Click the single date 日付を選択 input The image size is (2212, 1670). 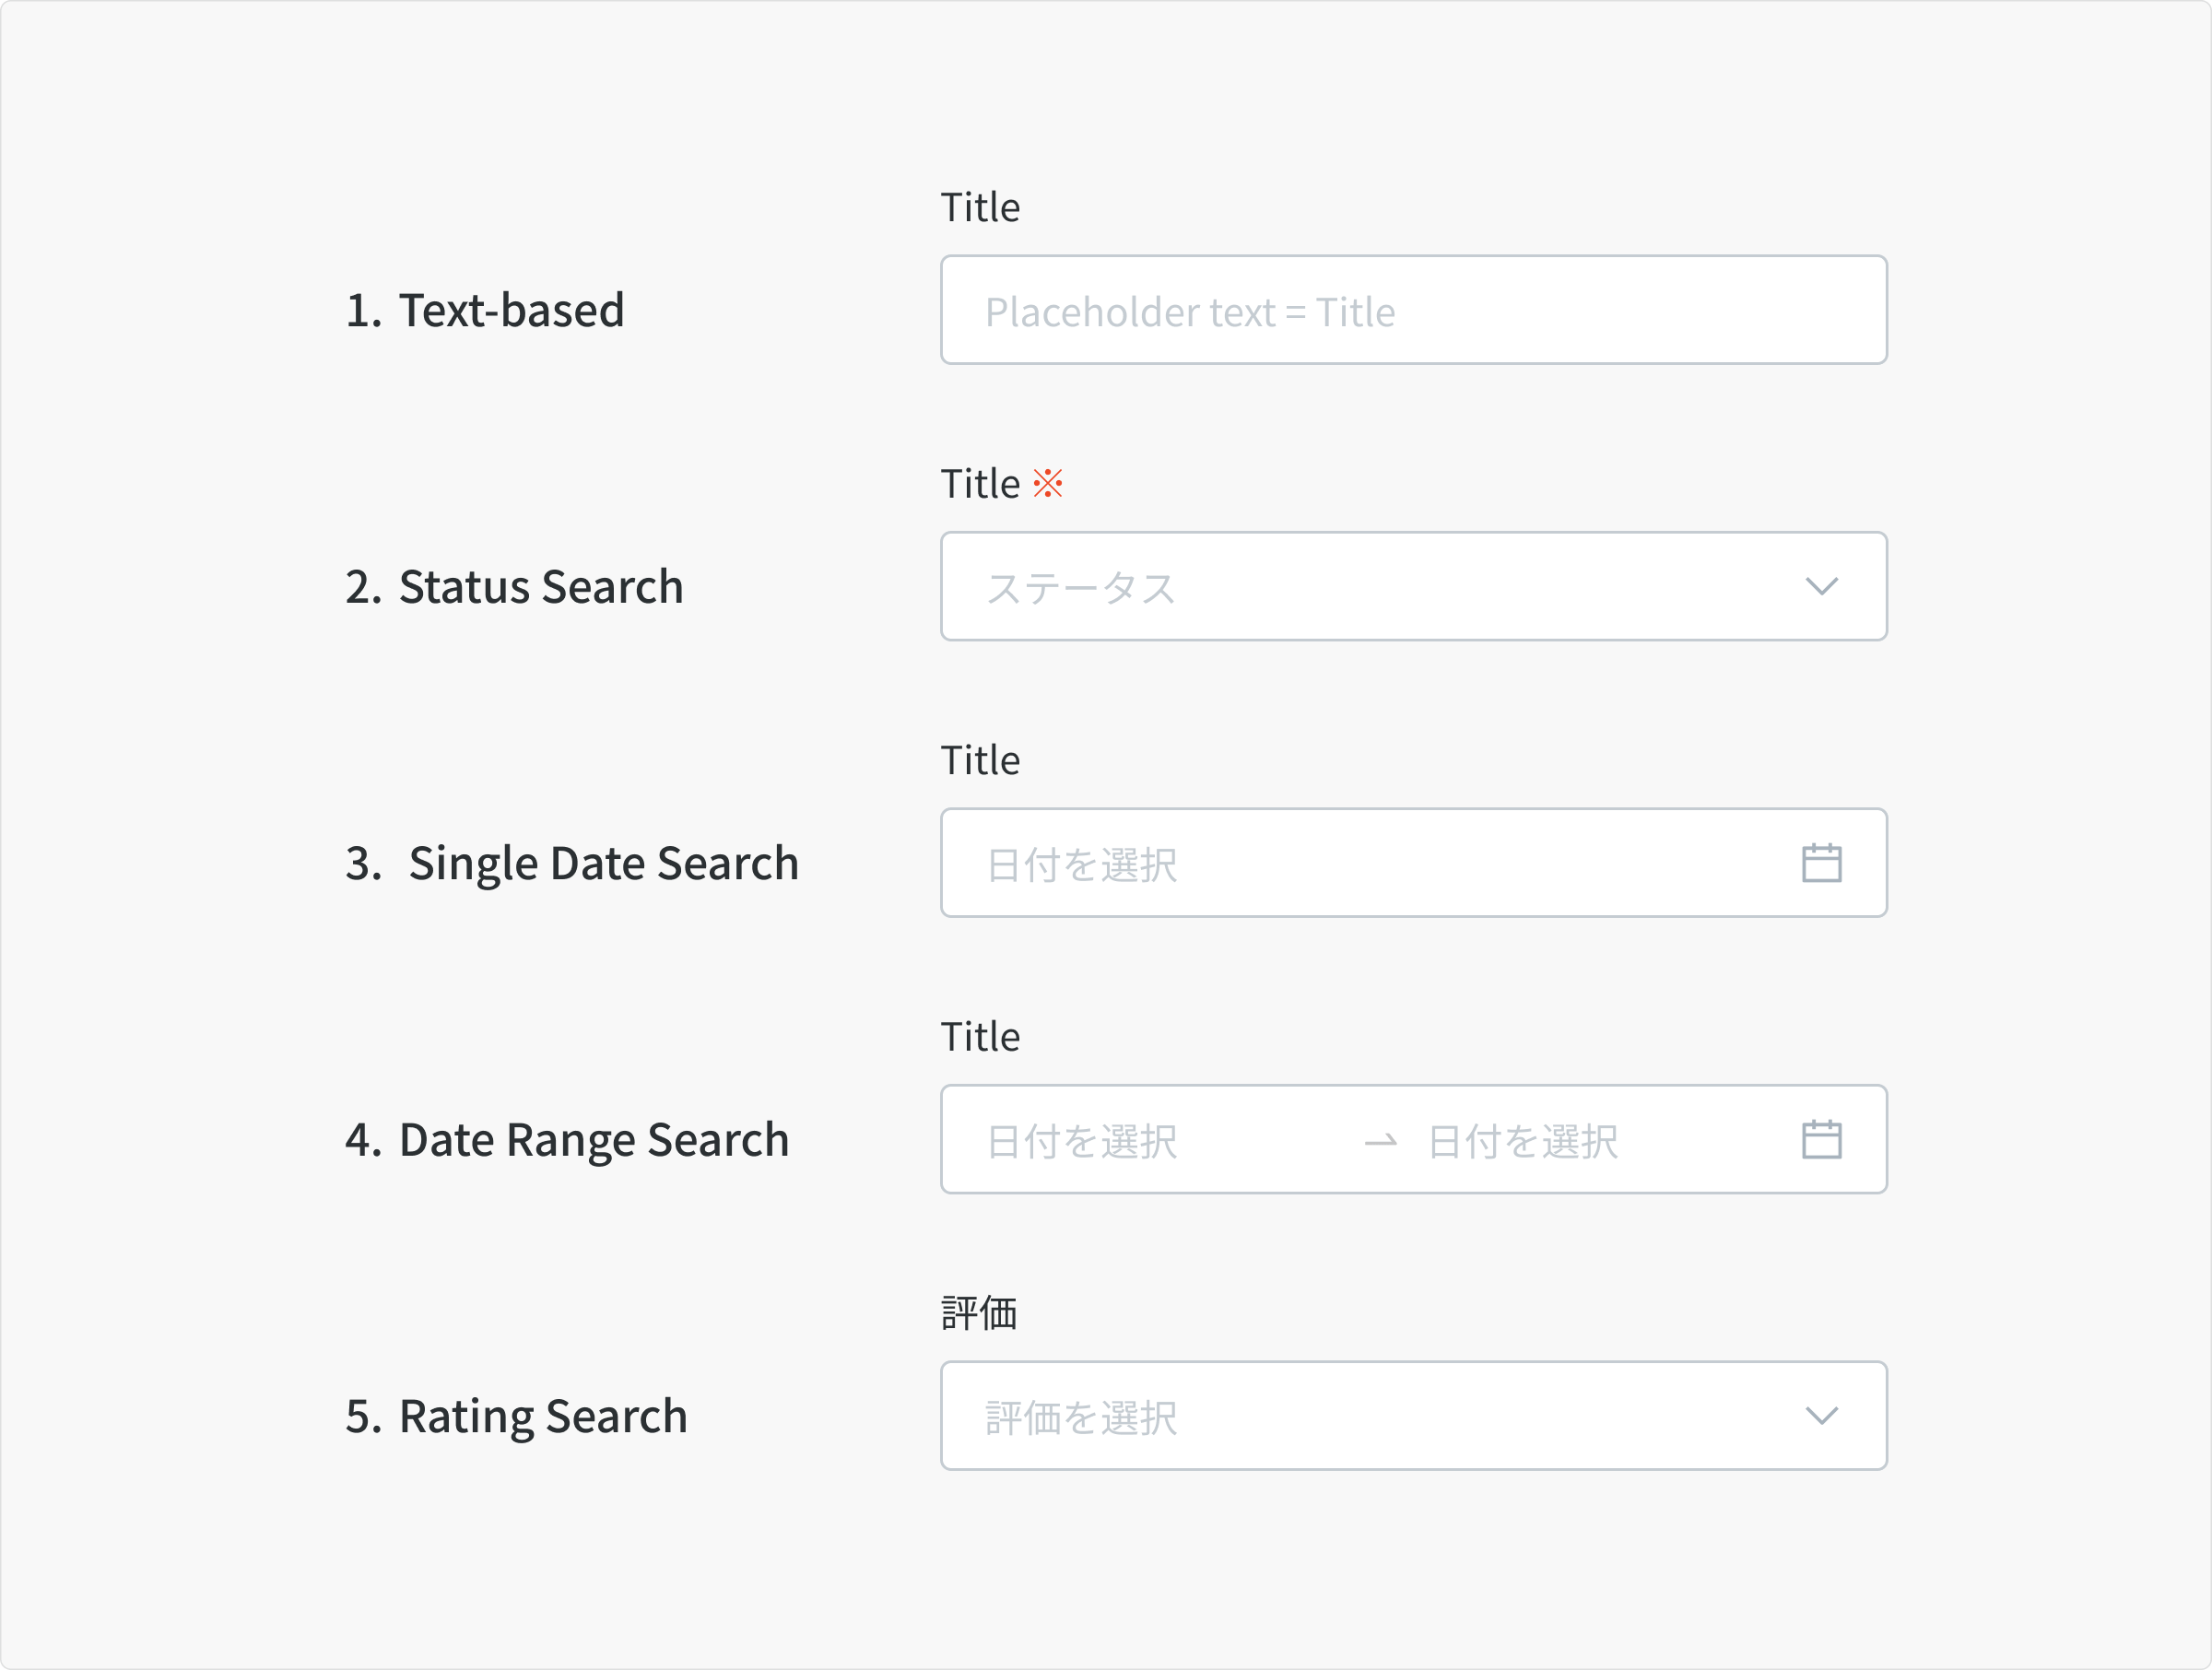[1414, 863]
